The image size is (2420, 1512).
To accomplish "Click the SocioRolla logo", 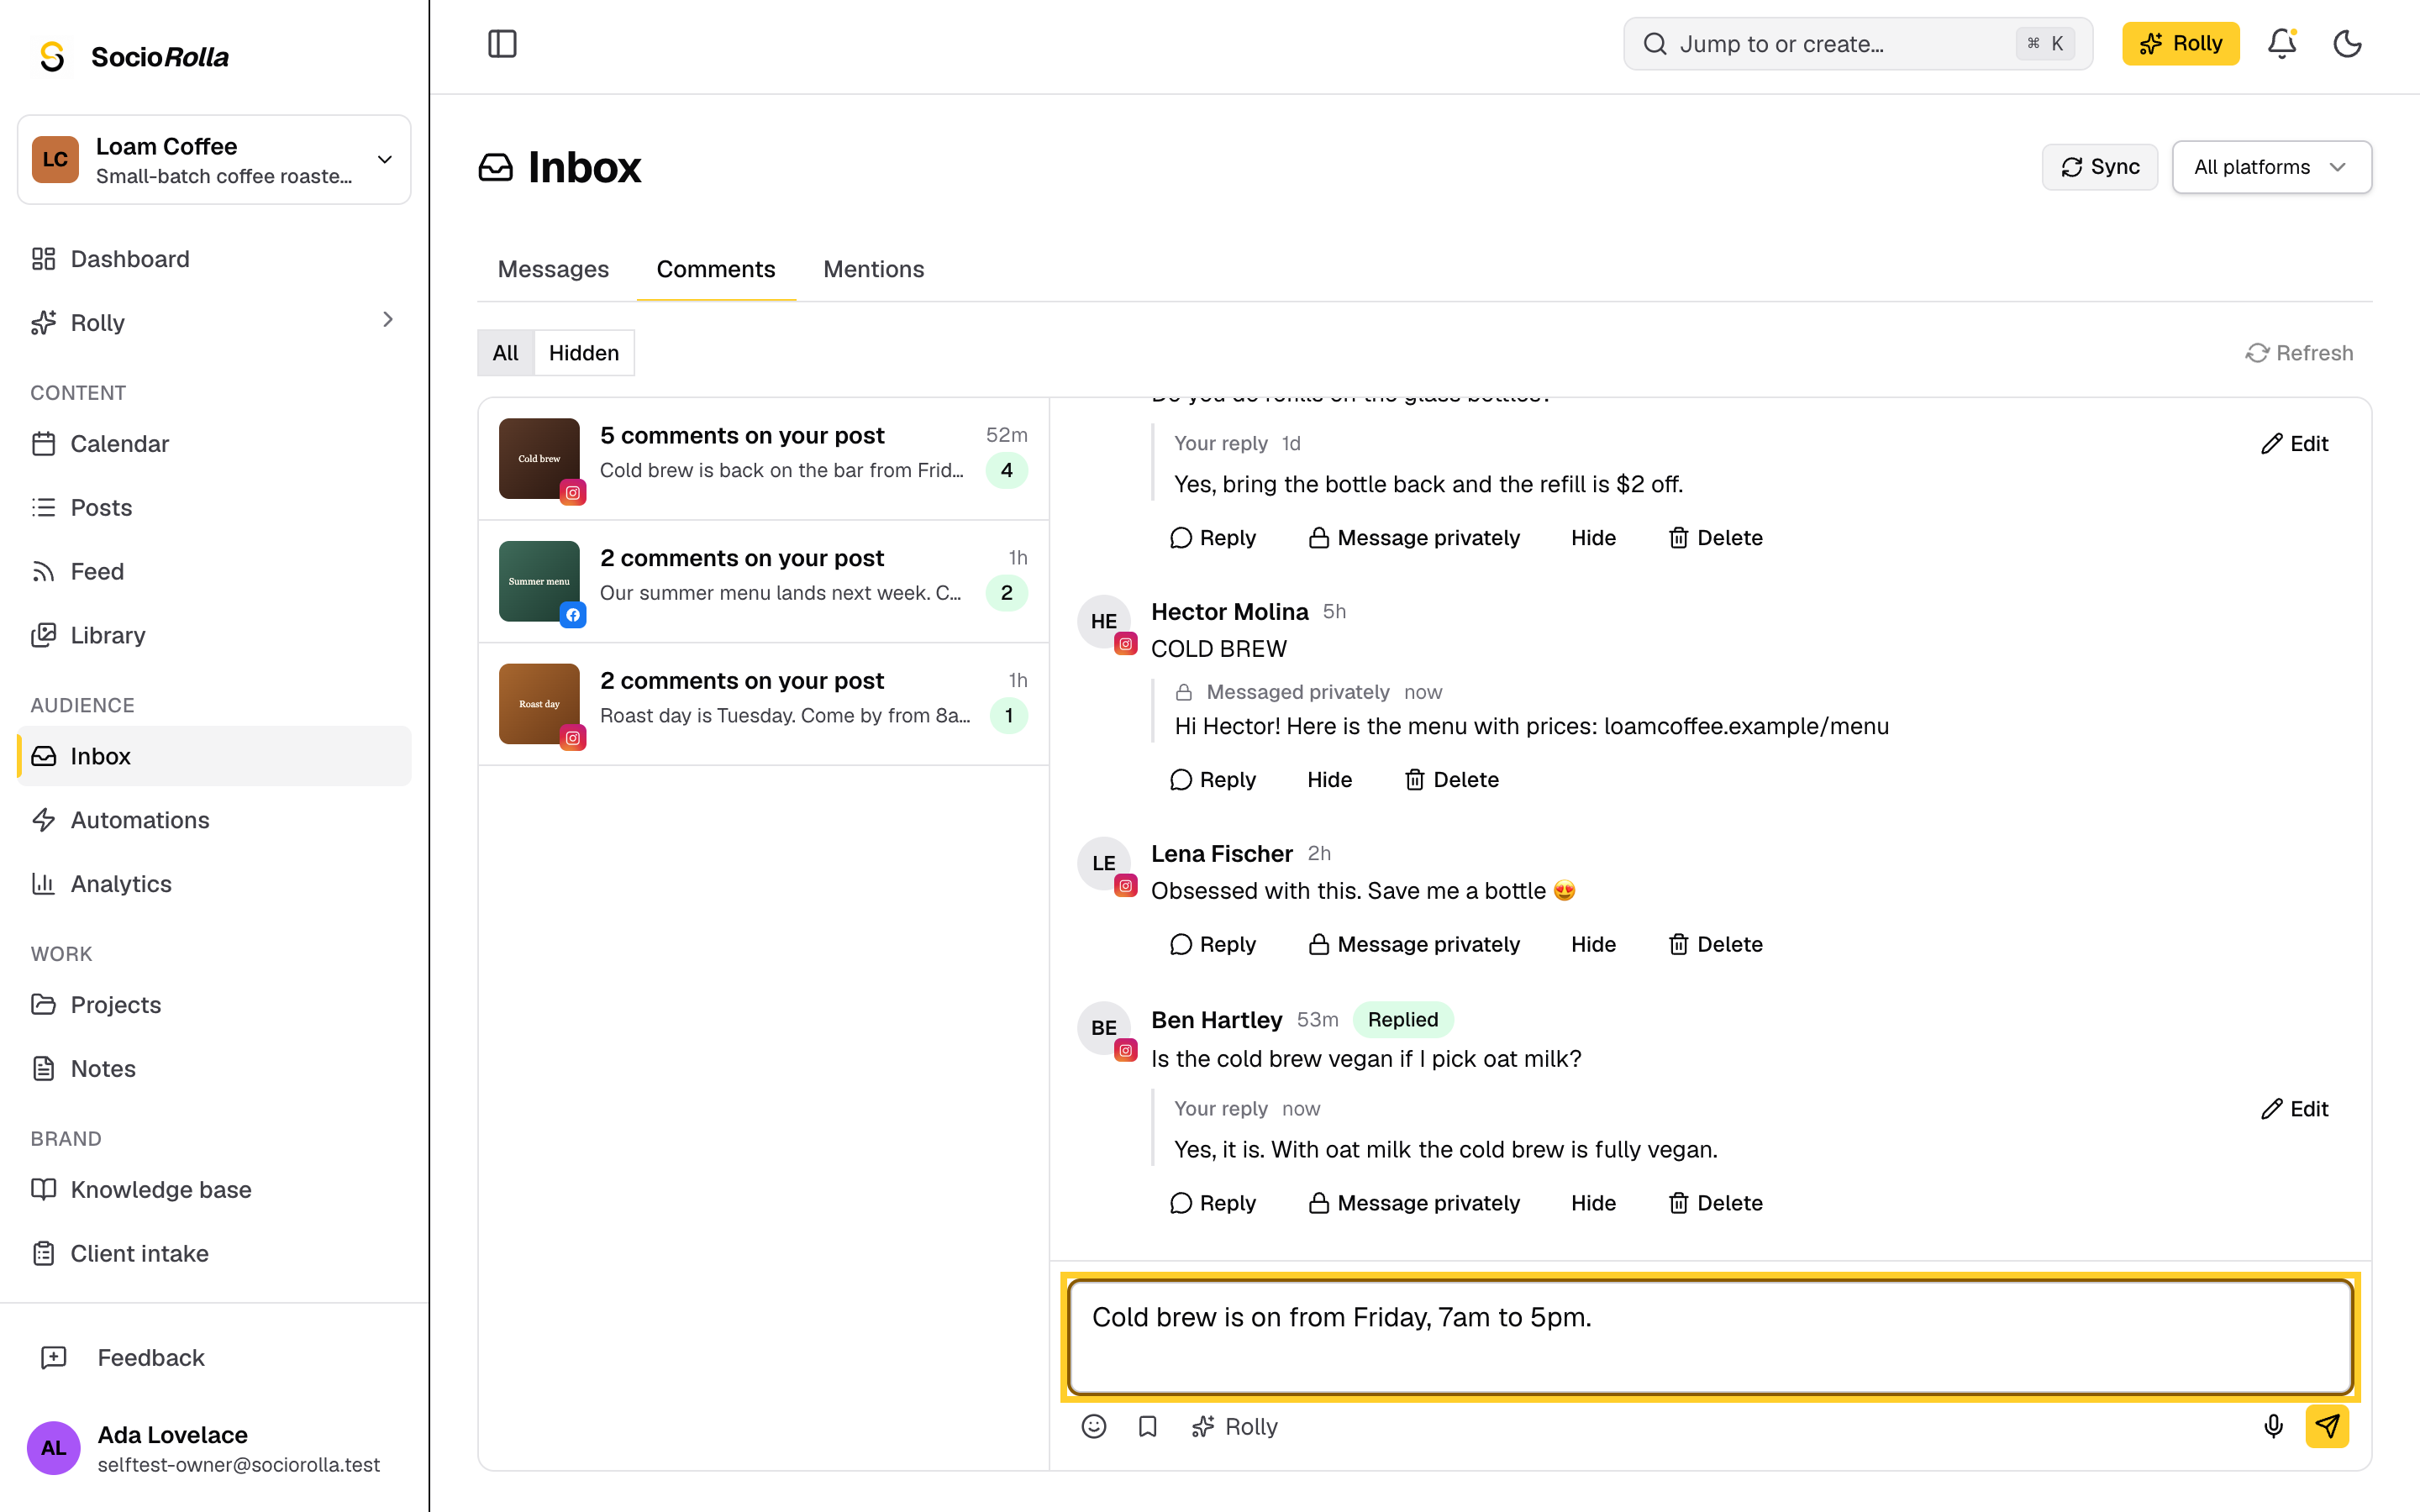I will pyautogui.click(x=132, y=56).
